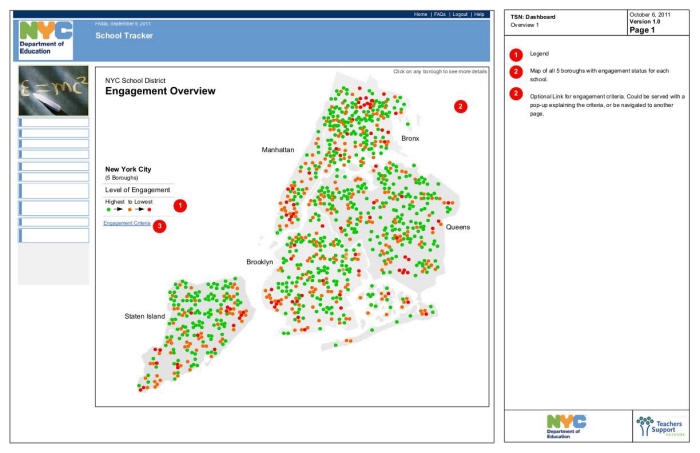This screenshot has width=700, height=453.
Task: Choose the Queens borough label
Action: click(x=458, y=227)
